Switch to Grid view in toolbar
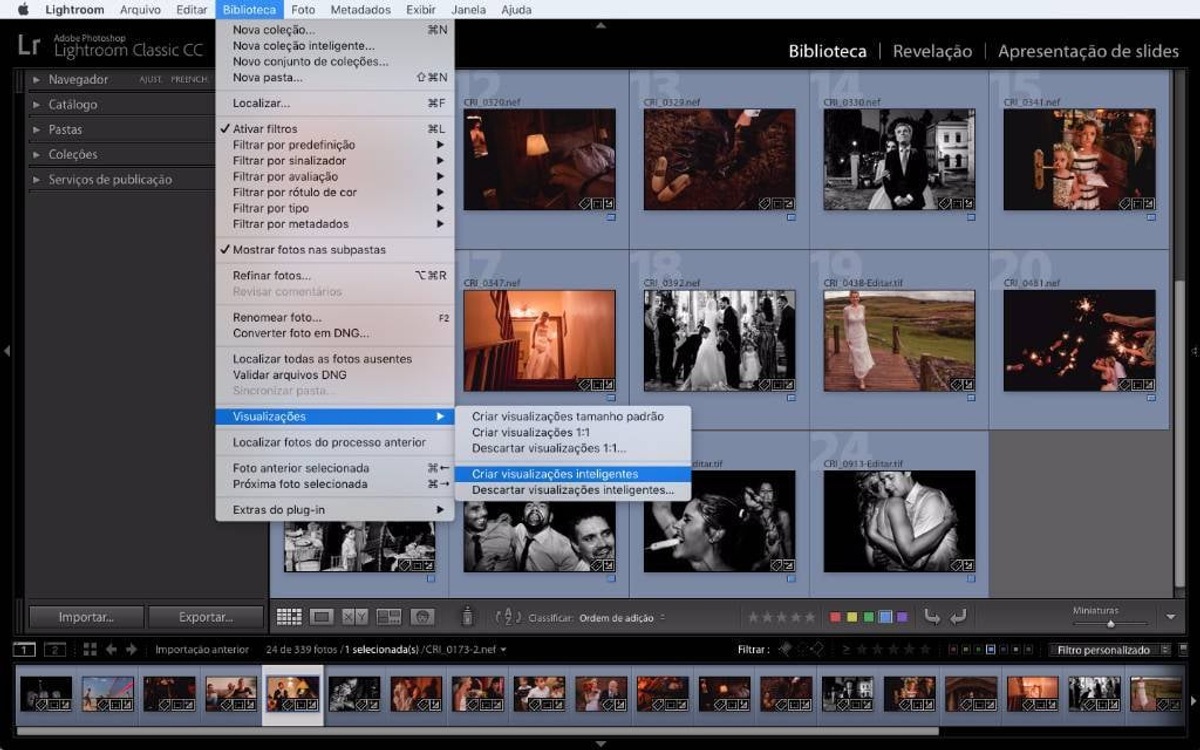 pyautogui.click(x=289, y=617)
